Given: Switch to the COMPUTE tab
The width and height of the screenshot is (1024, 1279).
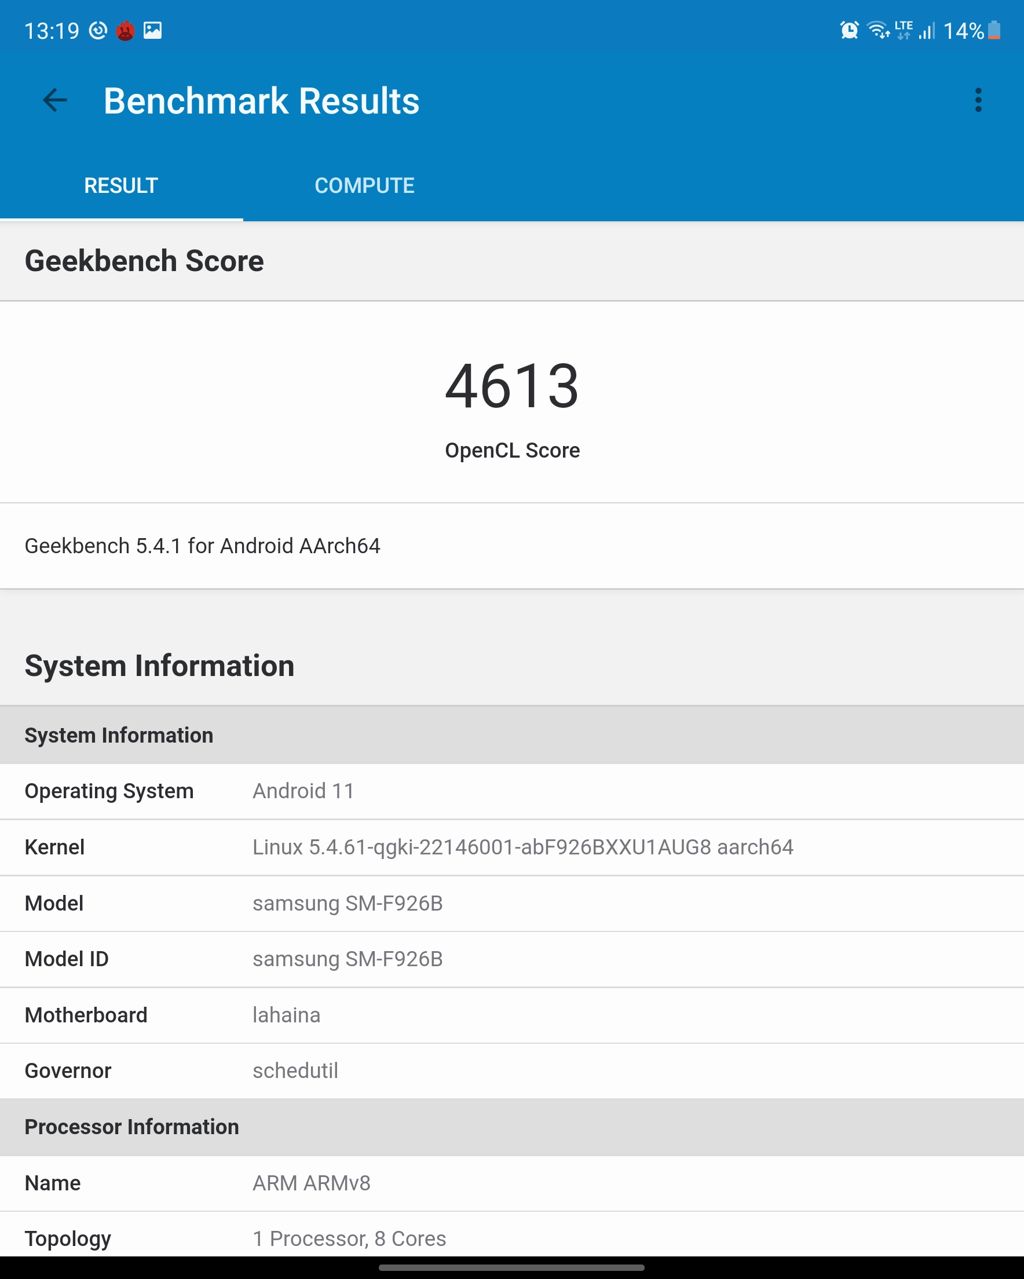Looking at the screenshot, I should (364, 185).
